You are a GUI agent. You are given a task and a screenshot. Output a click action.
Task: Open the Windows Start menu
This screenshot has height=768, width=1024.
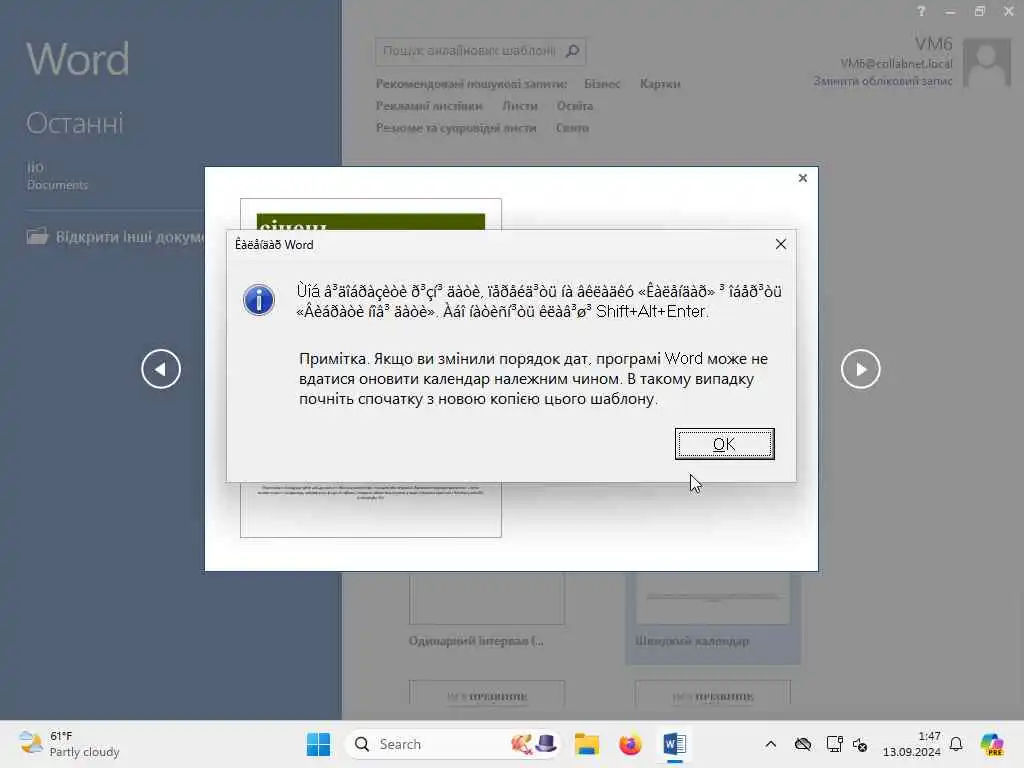point(318,744)
